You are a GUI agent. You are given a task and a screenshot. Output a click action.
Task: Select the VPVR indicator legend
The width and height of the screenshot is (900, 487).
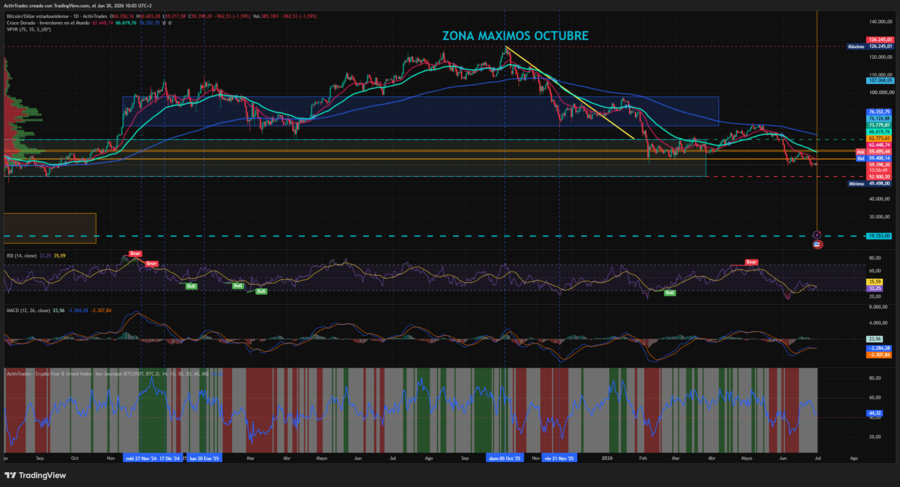pyautogui.click(x=29, y=29)
